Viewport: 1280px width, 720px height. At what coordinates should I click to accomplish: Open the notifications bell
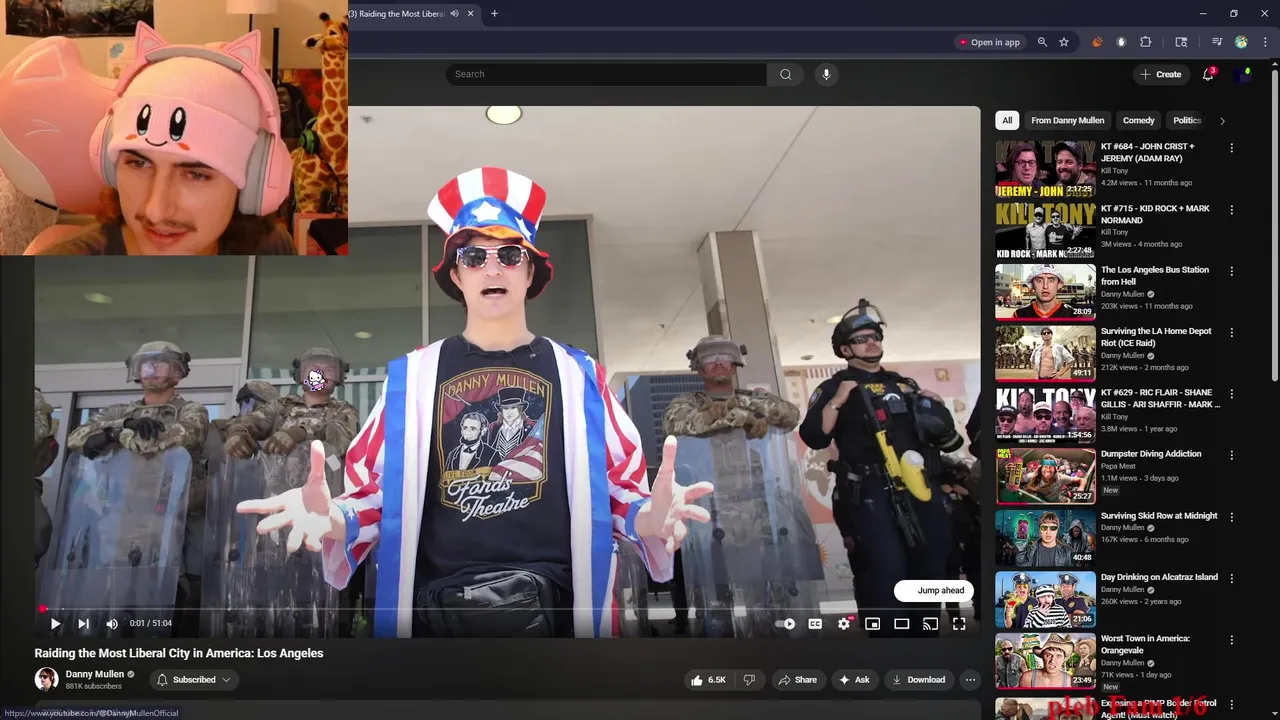click(1208, 74)
